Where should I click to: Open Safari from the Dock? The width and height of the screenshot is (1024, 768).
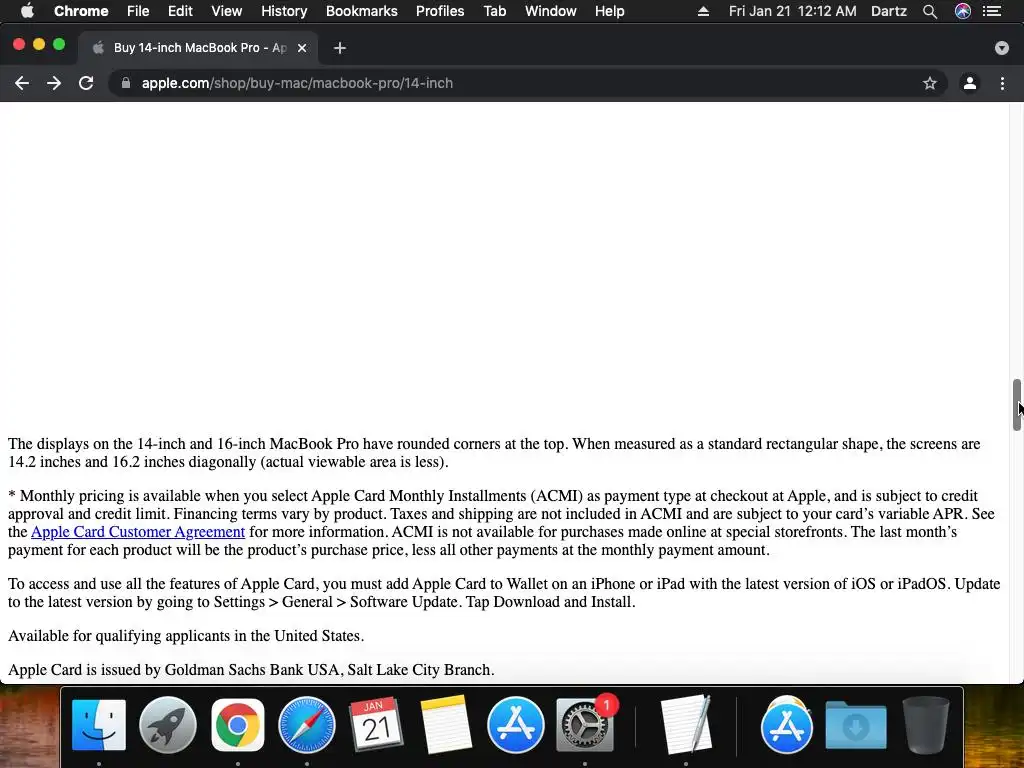307,725
